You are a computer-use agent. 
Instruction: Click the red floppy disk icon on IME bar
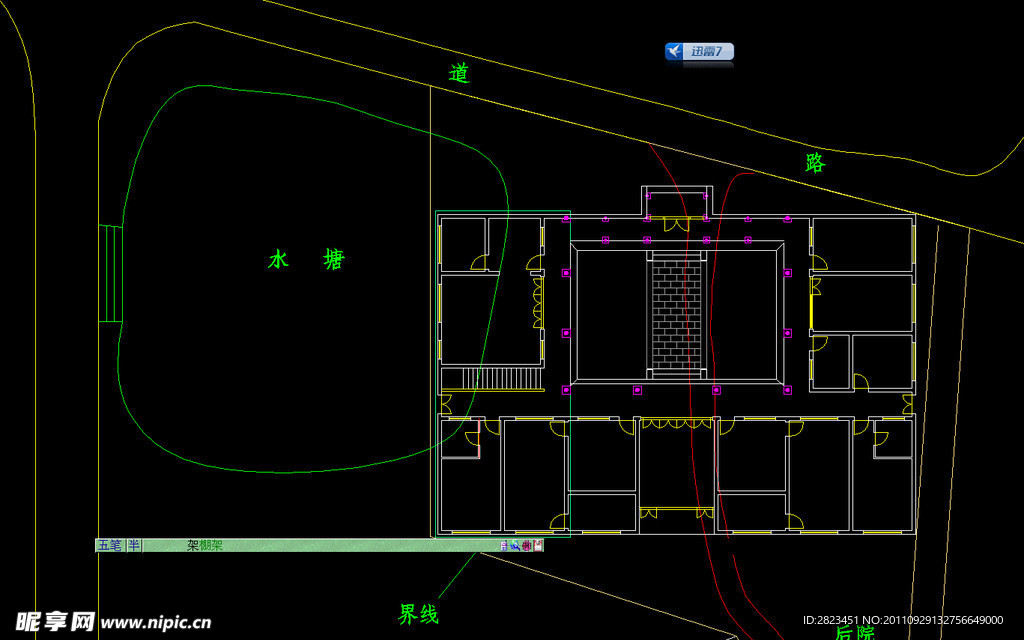click(x=537, y=546)
